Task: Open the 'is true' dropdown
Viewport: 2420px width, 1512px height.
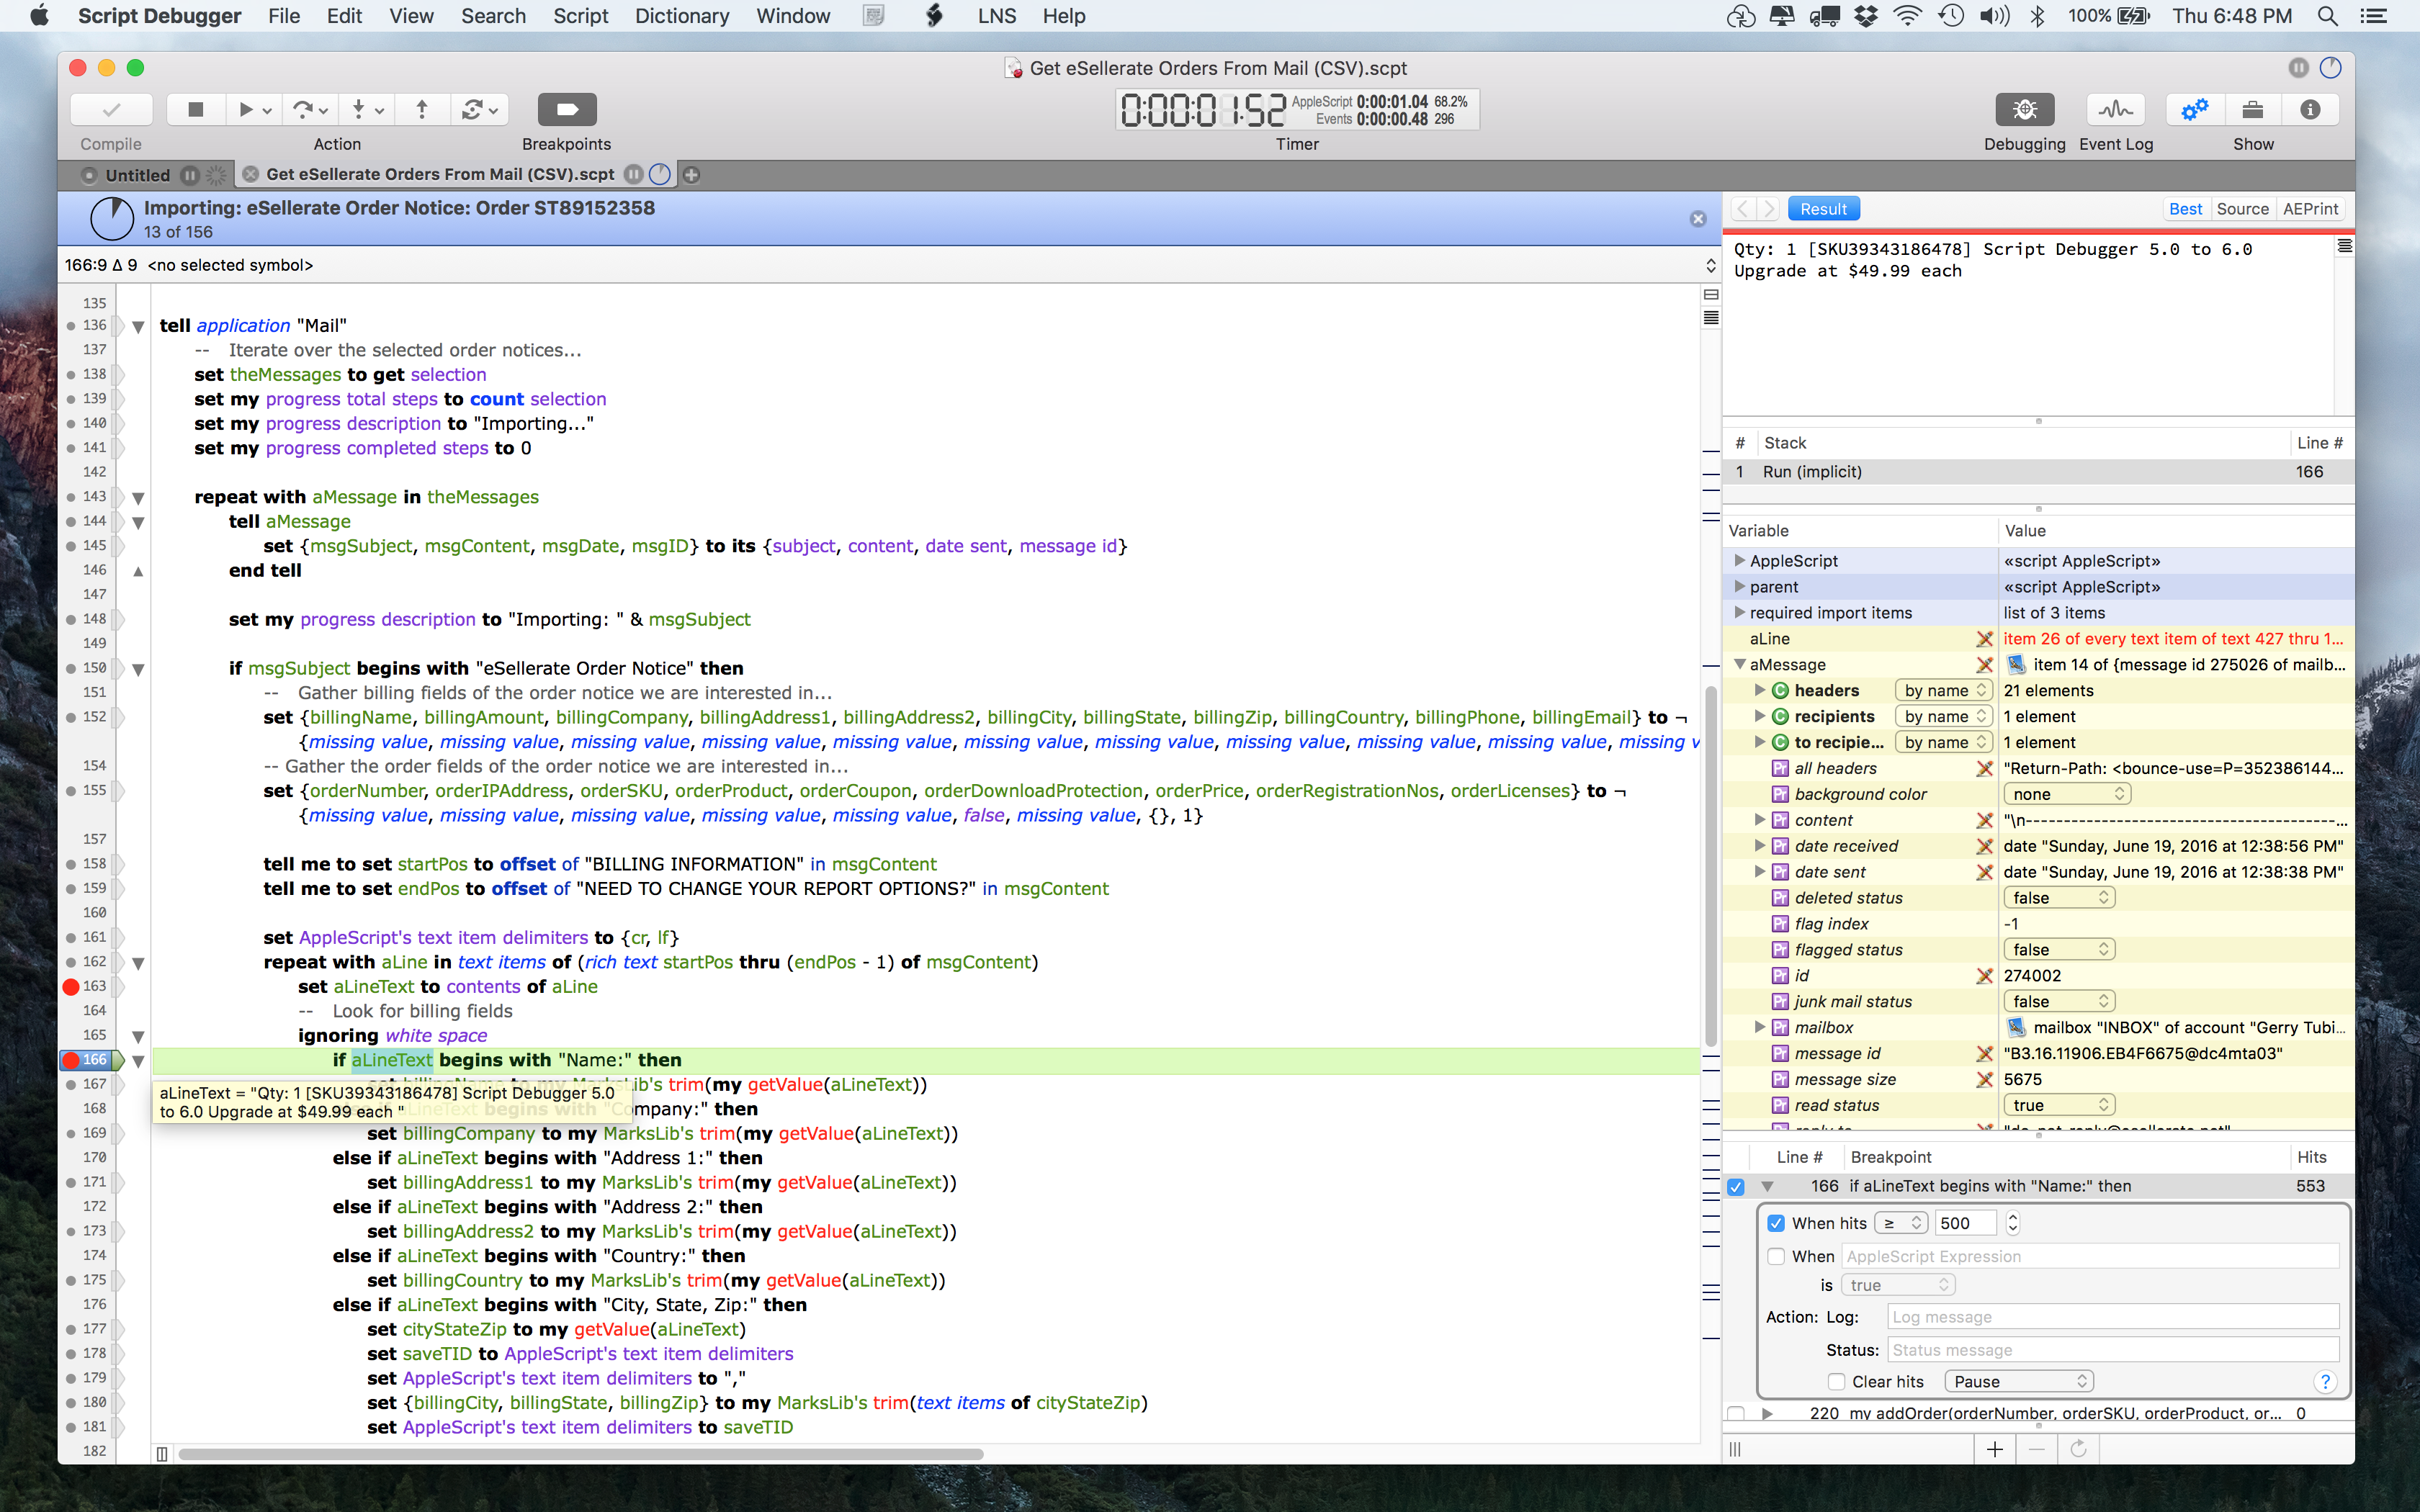Action: [x=1898, y=1285]
